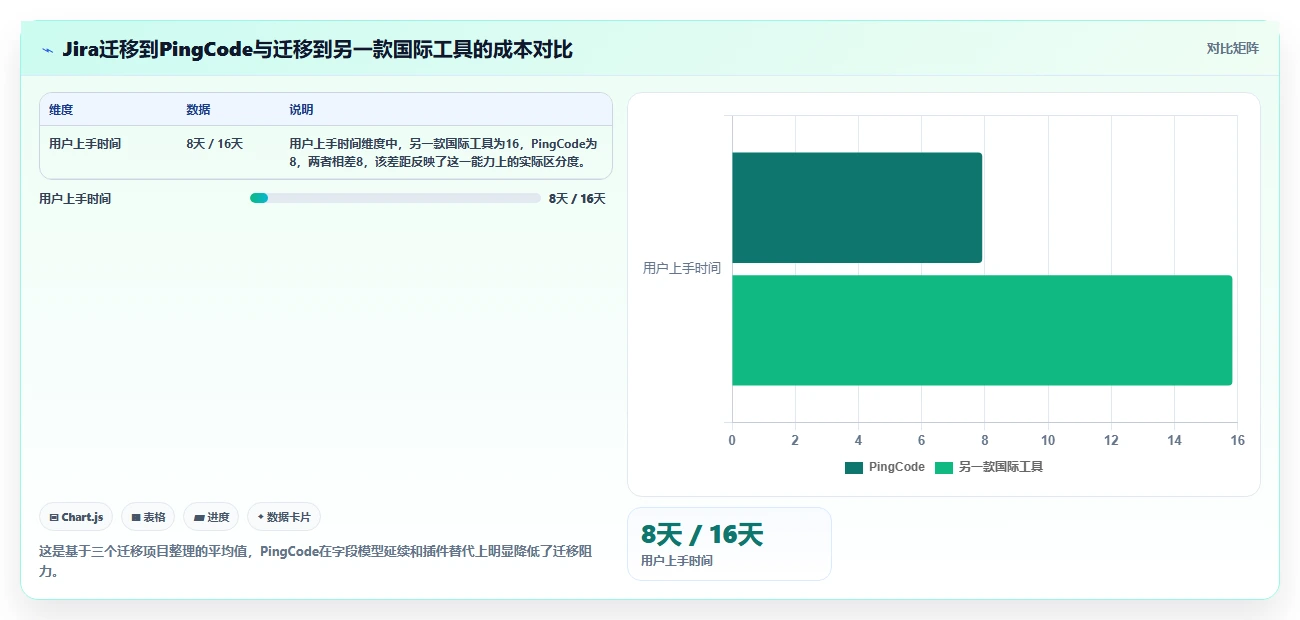Select the 表格 tag chip
This screenshot has width=1300, height=620.
coord(148,517)
